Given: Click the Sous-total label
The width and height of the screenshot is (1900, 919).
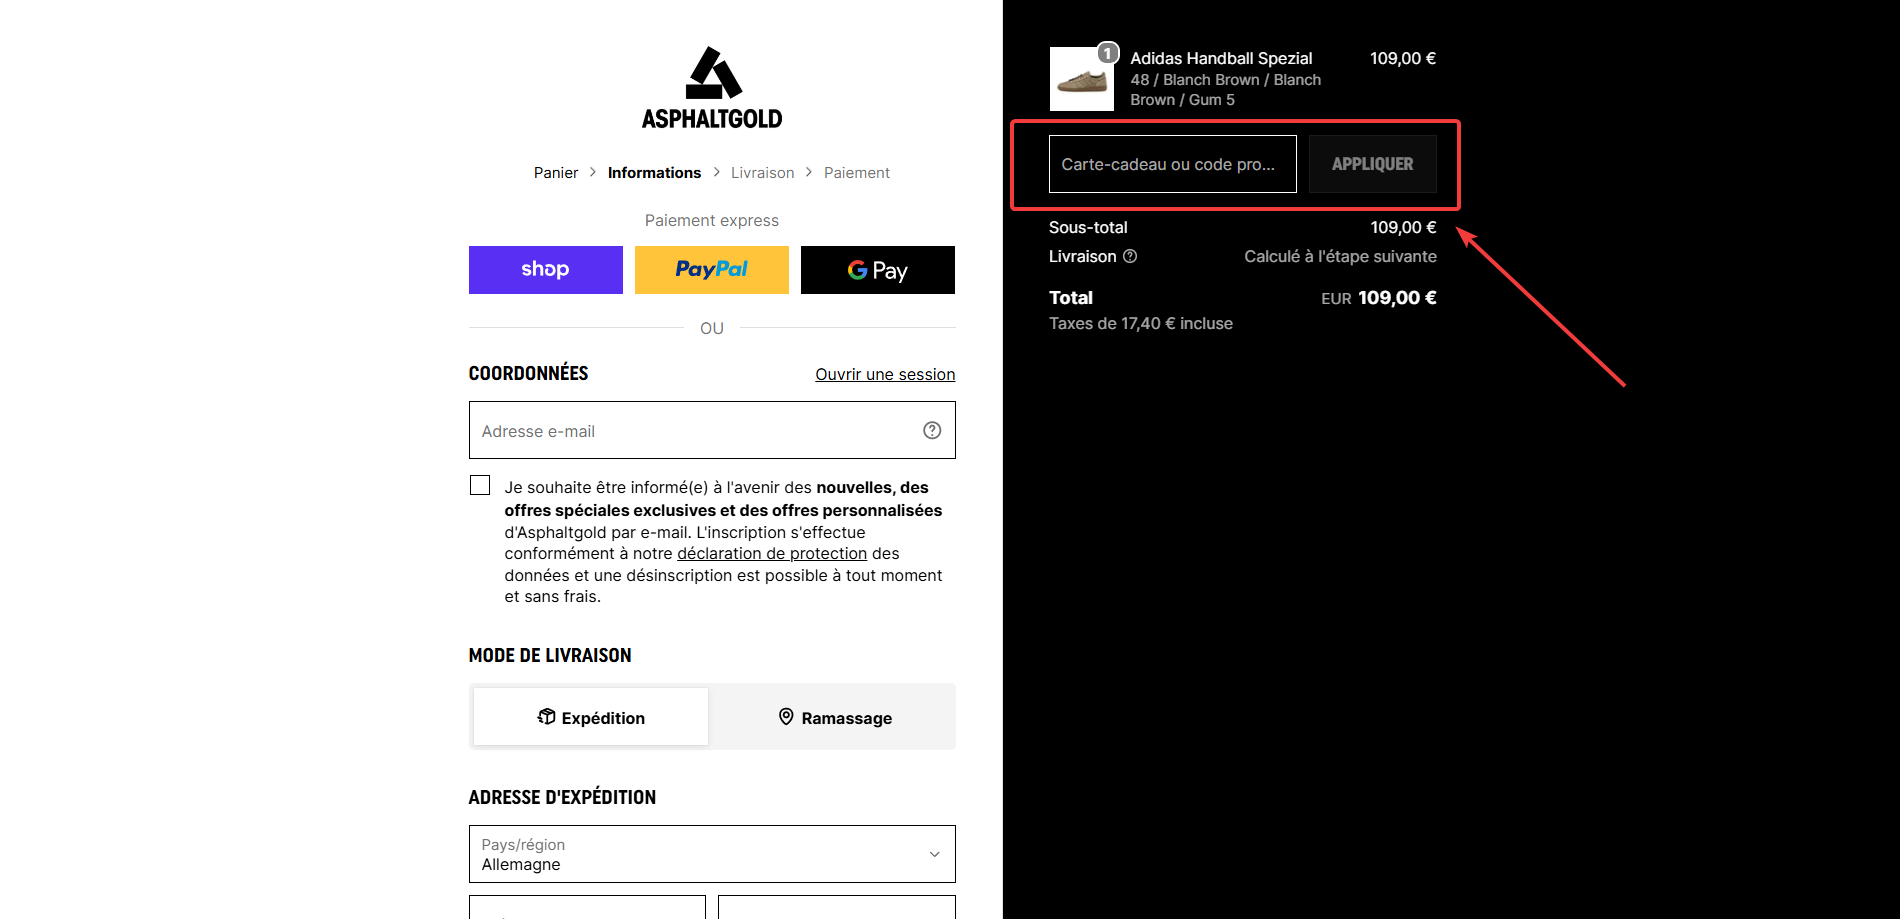Looking at the screenshot, I should pyautogui.click(x=1088, y=227).
